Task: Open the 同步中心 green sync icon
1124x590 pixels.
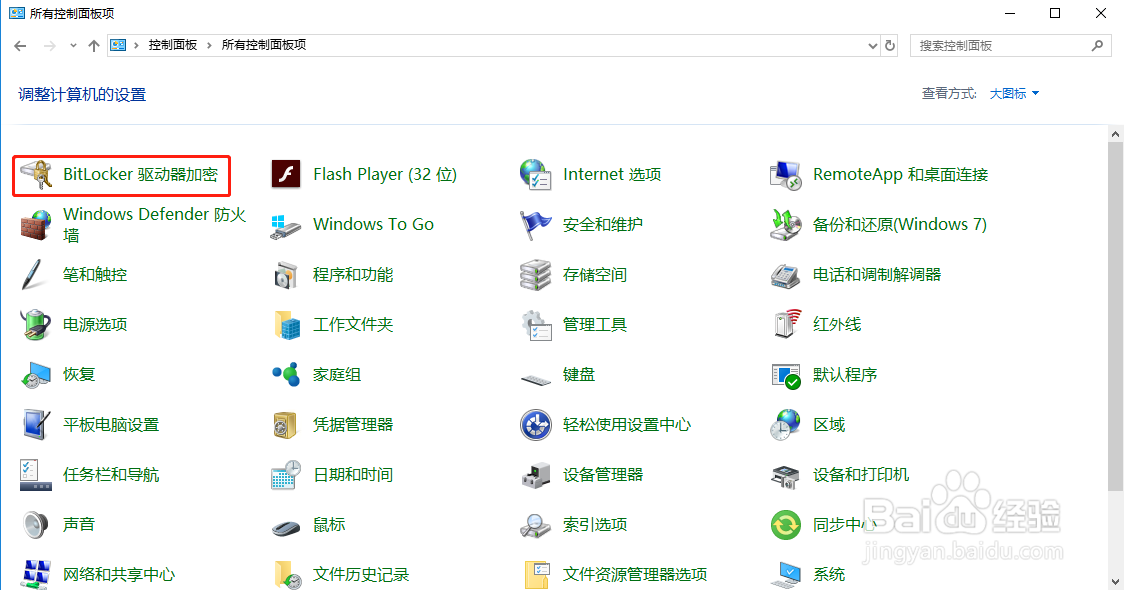Action: [x=786, y=525]
